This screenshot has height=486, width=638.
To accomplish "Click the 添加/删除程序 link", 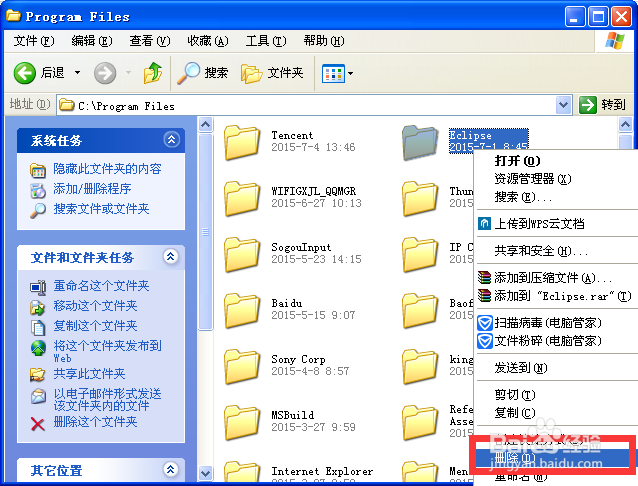I will (x=92, y=189).
